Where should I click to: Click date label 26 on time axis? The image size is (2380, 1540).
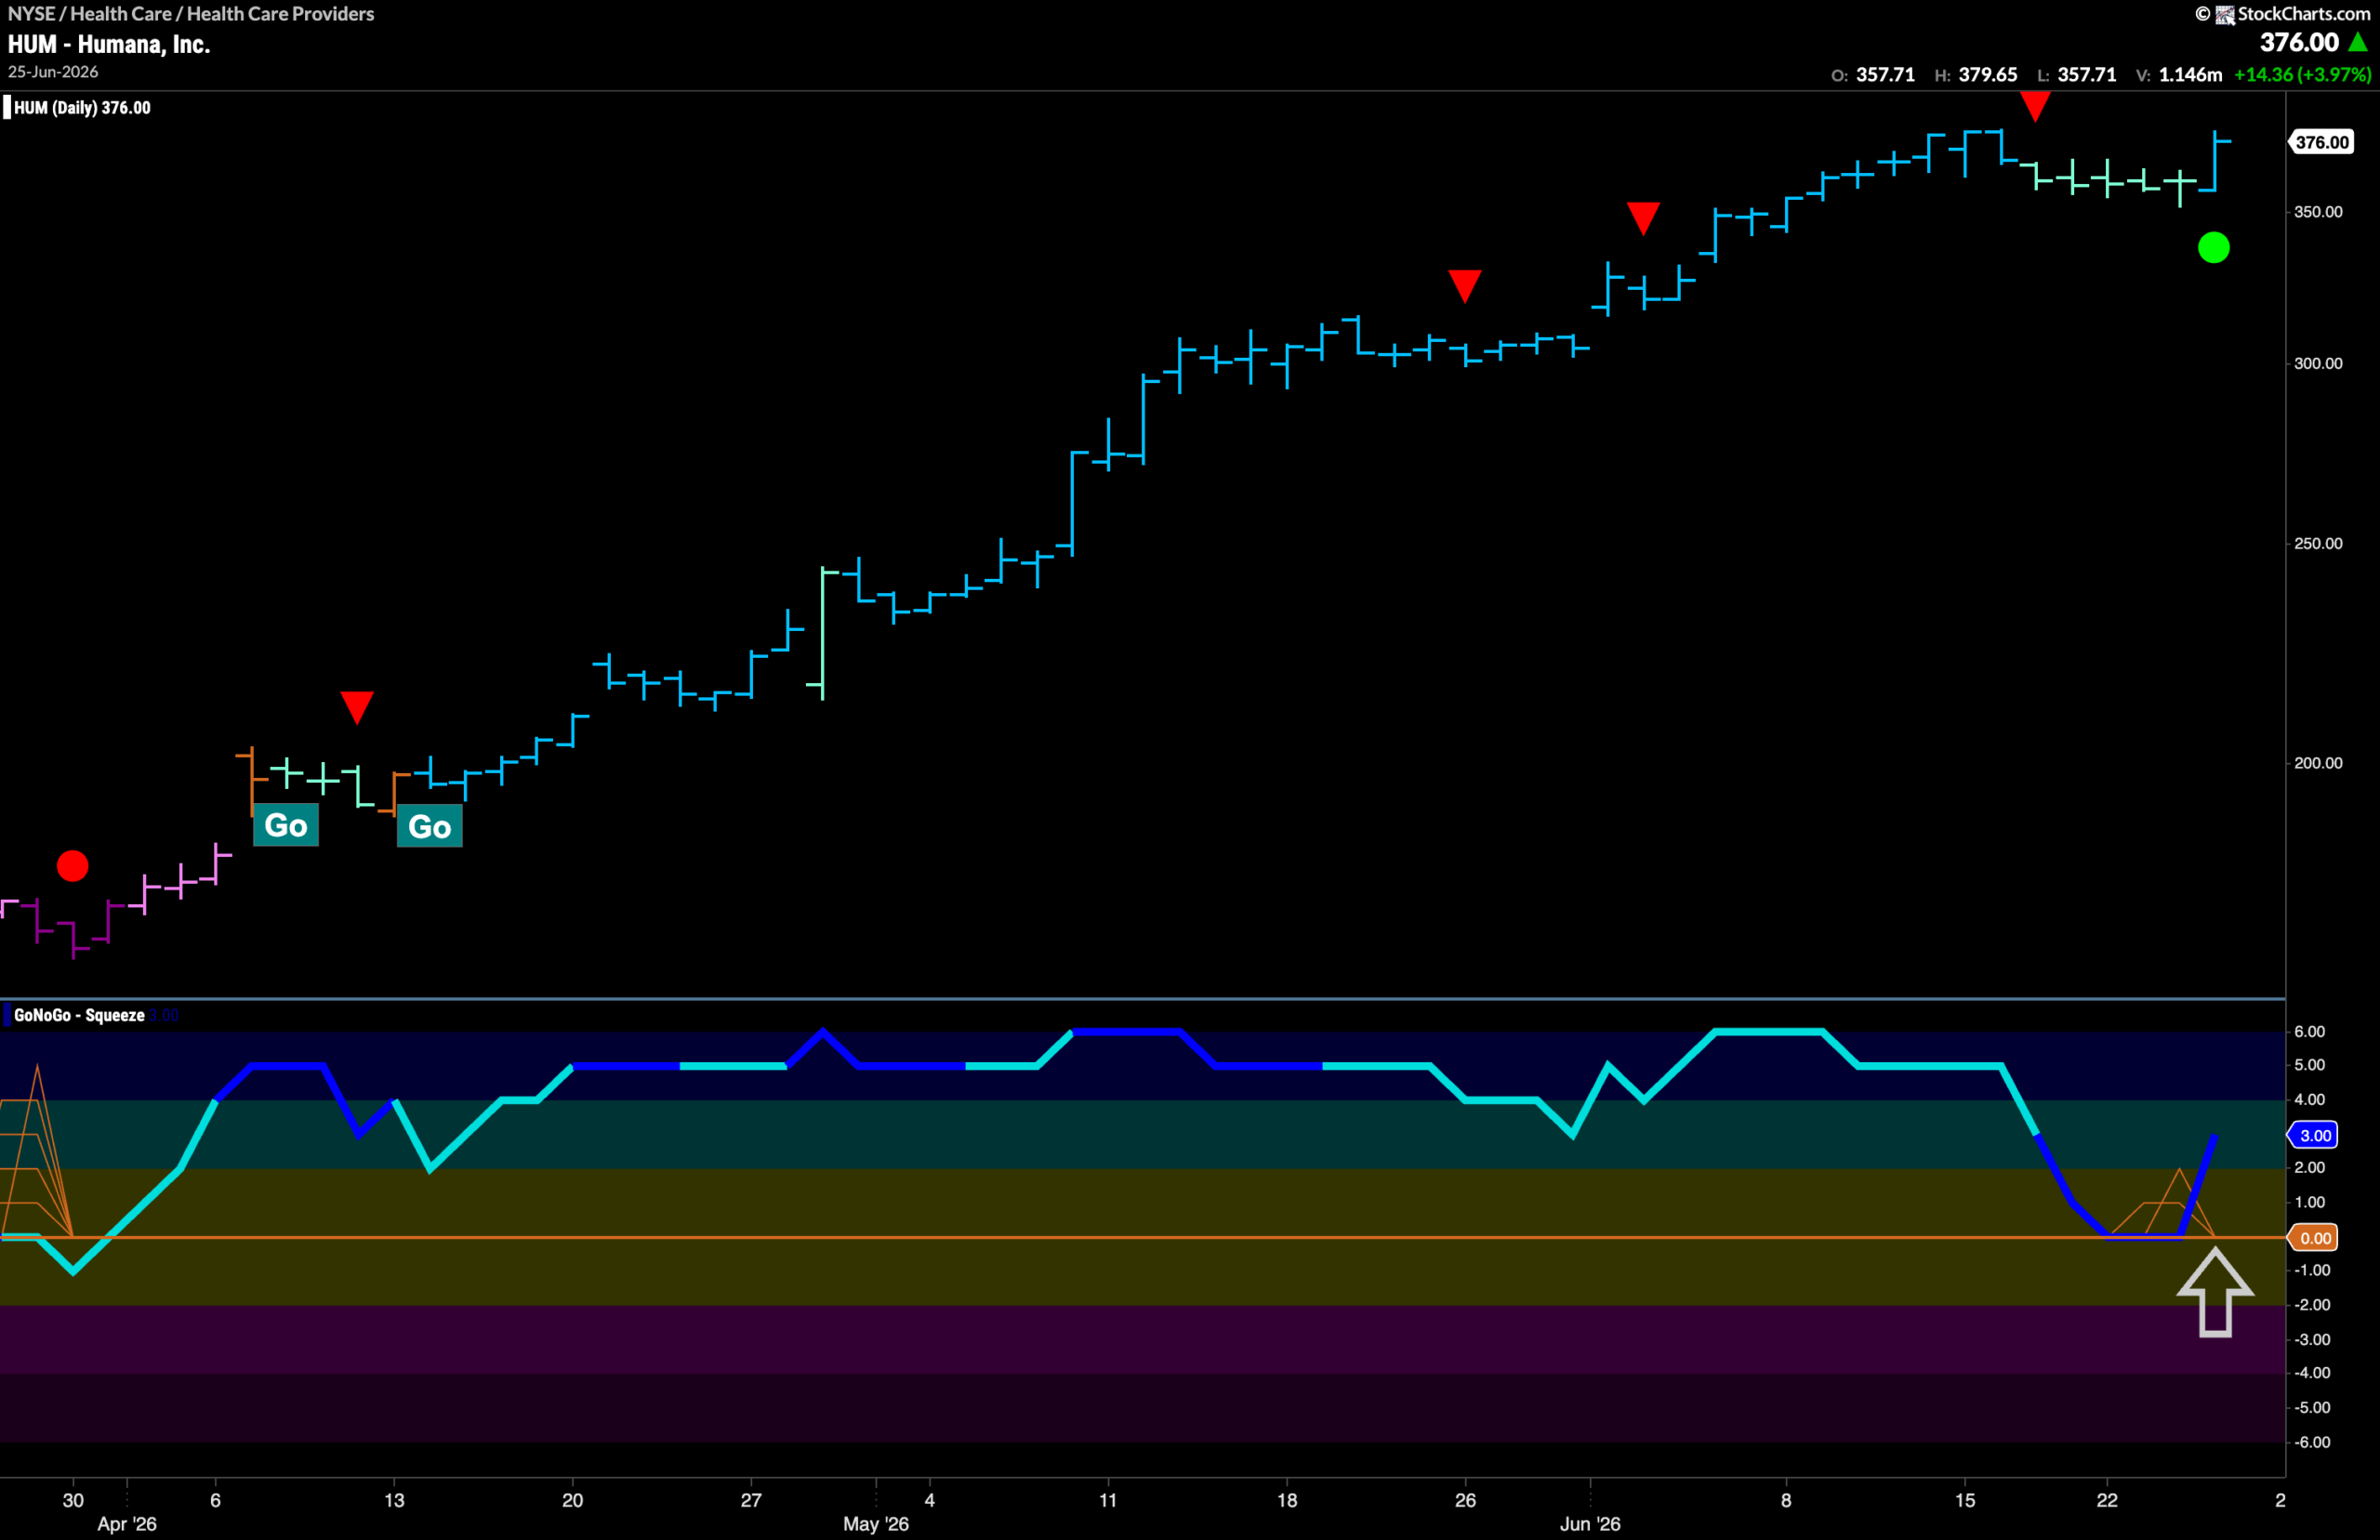(1465, 1500)
